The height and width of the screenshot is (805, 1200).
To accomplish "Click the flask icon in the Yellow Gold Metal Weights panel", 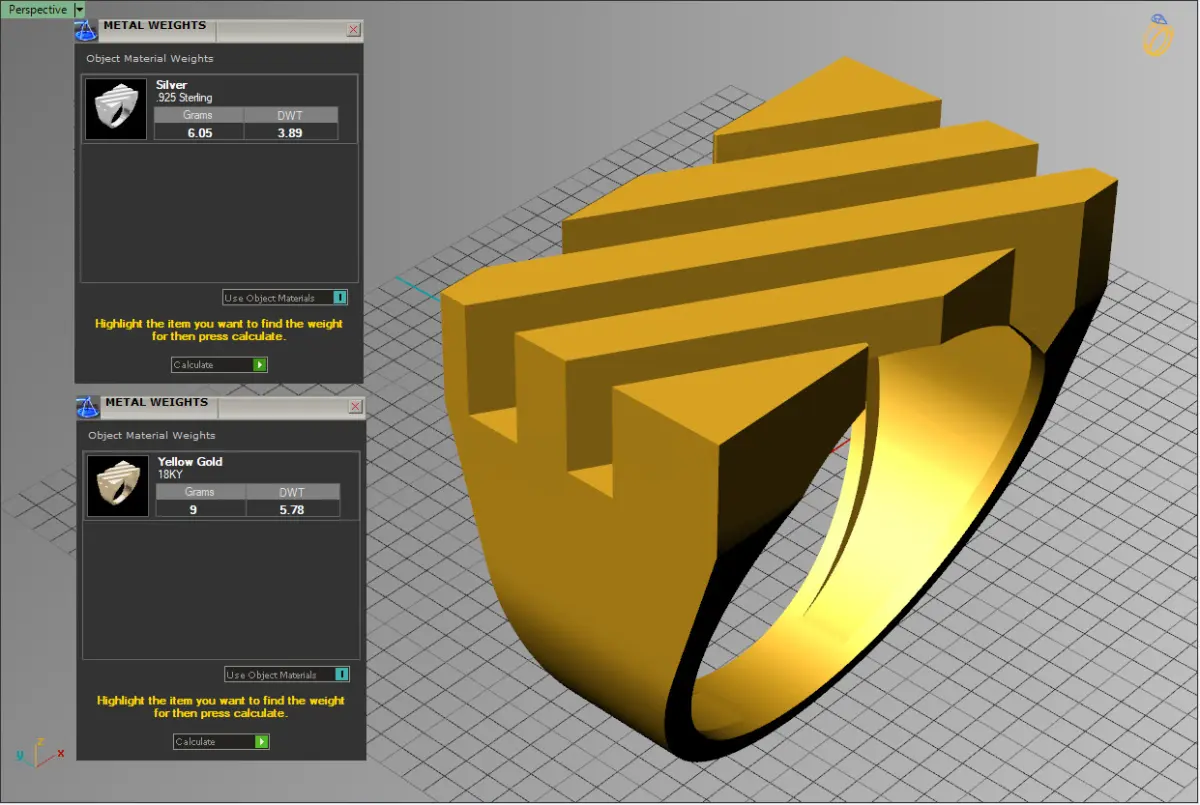I will tap(87, 407).
